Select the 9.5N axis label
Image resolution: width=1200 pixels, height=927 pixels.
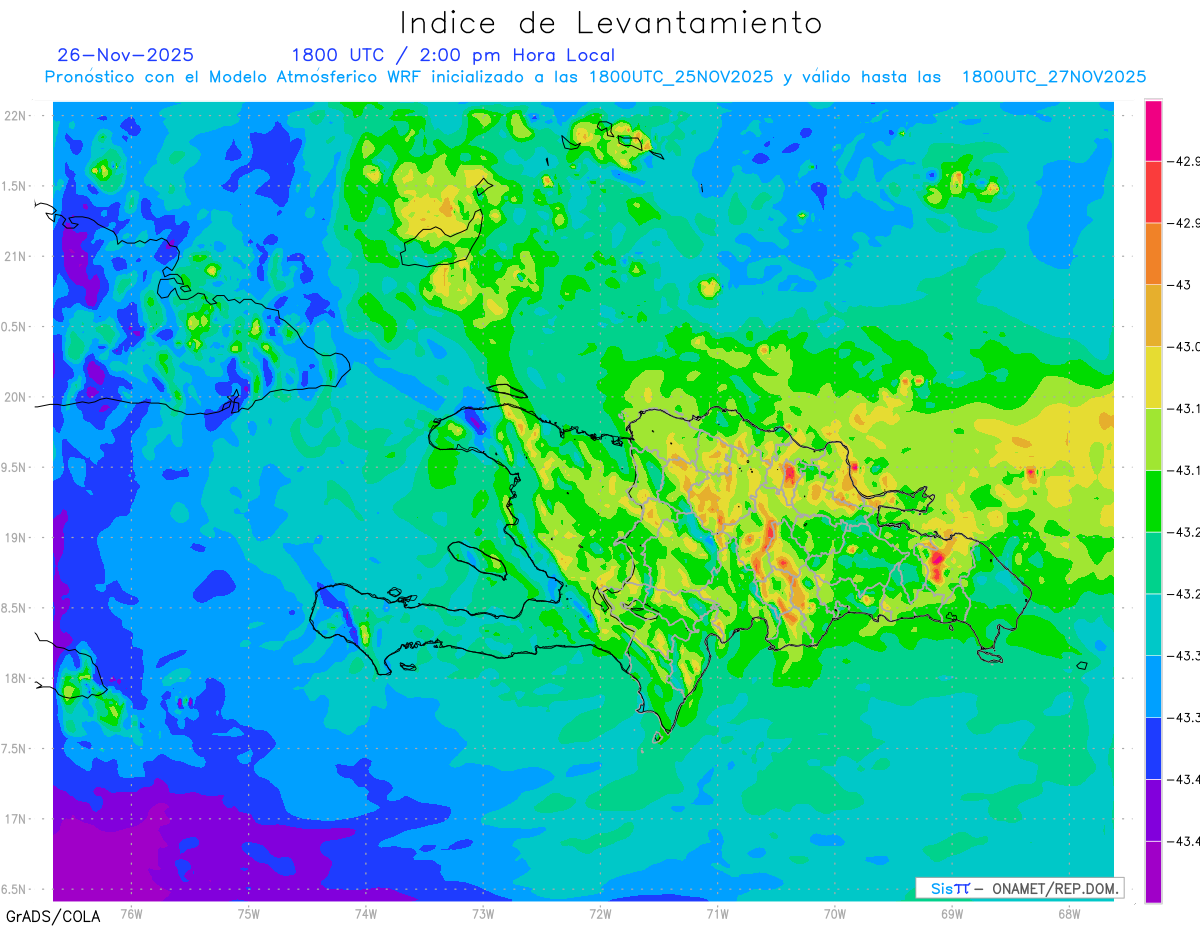pos(15,467)
